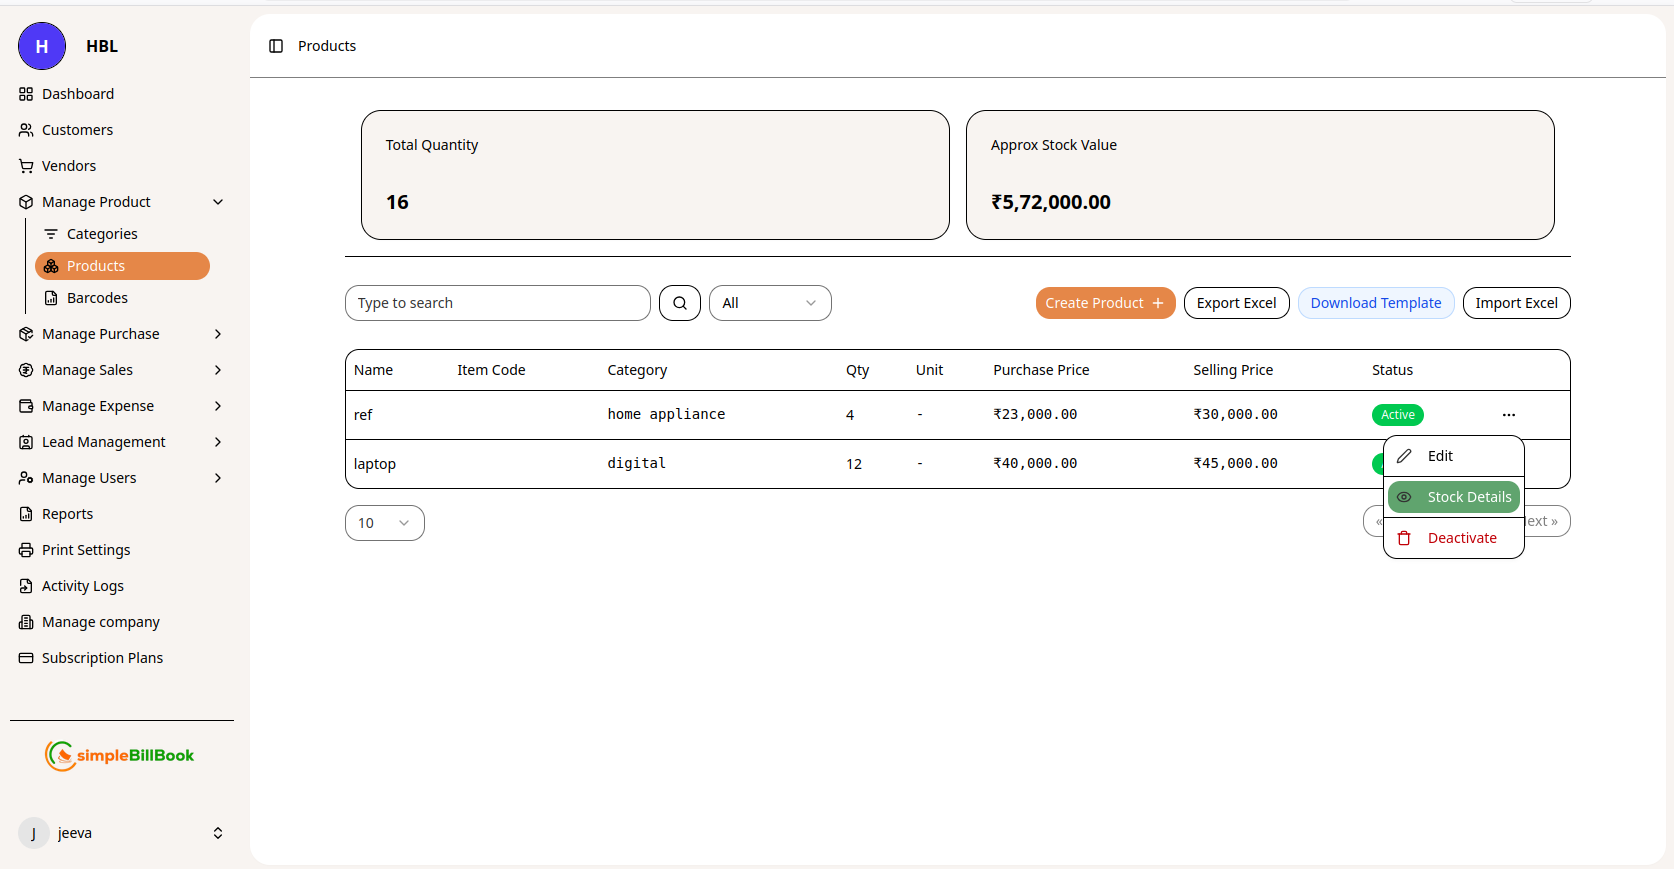Click the Download Template link button

[x=1375, y=303]
